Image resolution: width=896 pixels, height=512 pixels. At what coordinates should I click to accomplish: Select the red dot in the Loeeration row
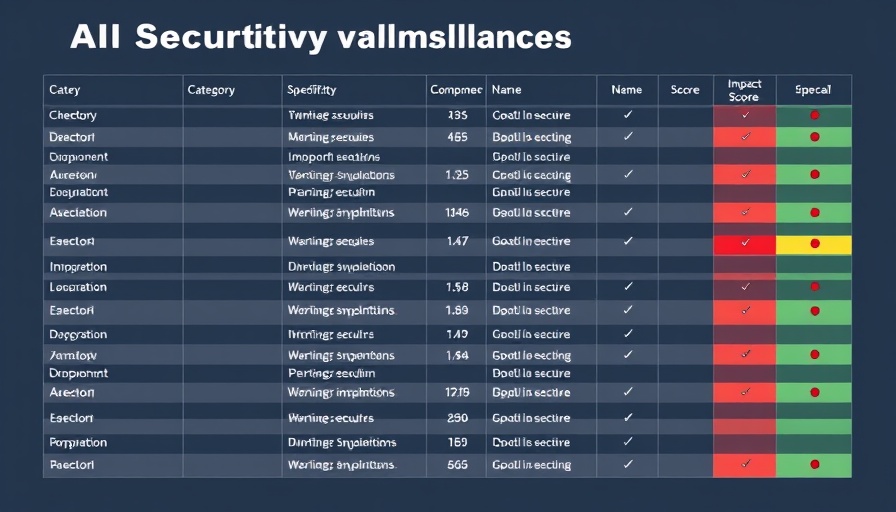815,286
